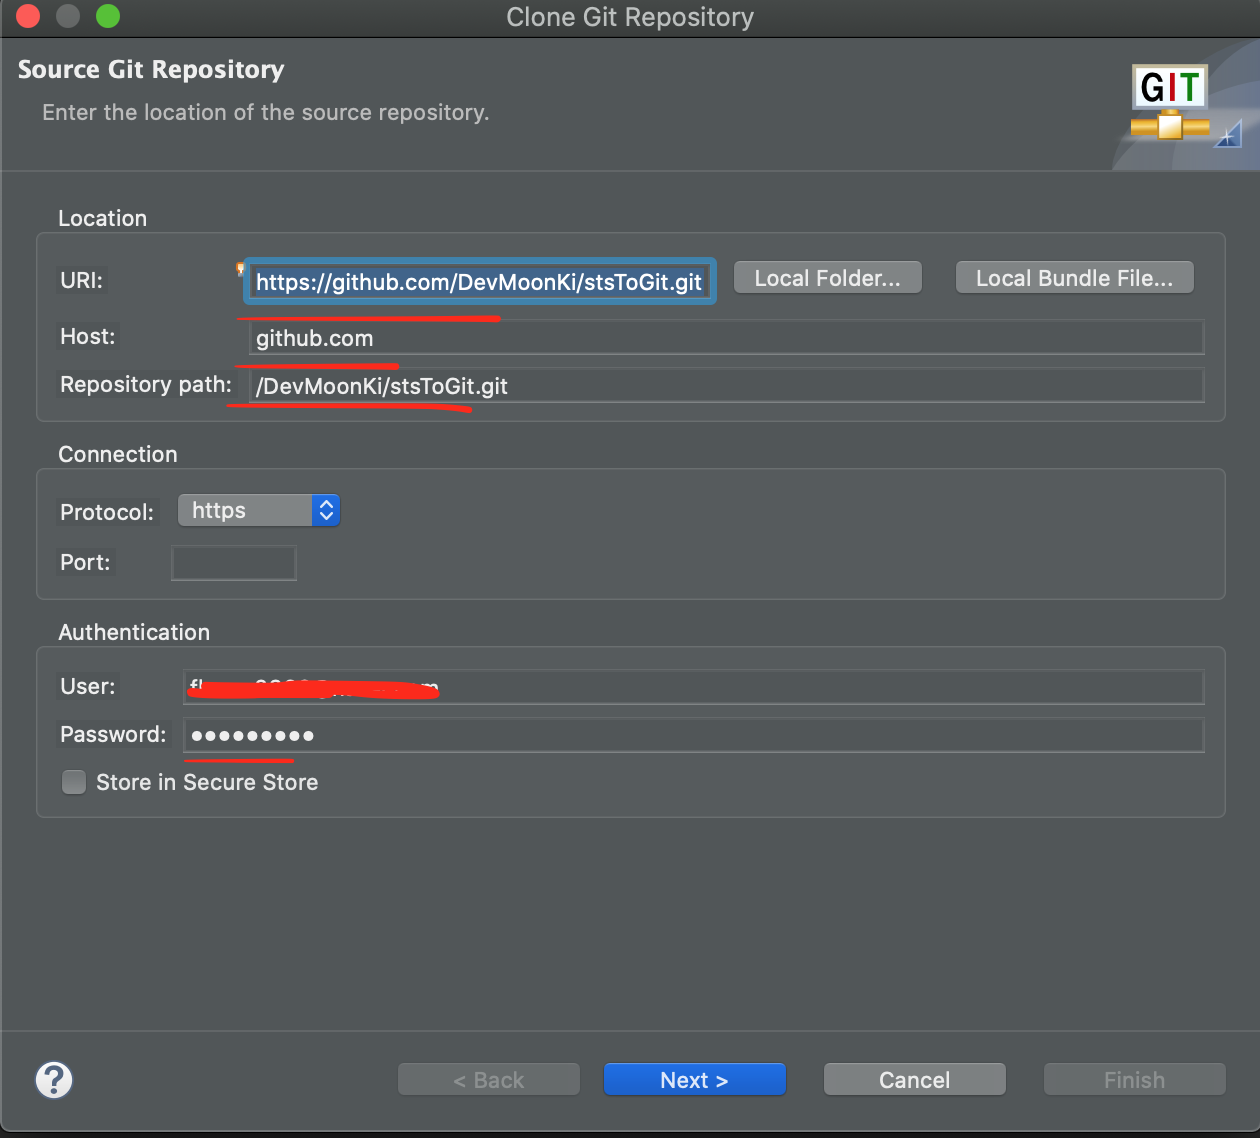This screenshot has width=1260, height=1138.
Task: Click the Protocol: label
Action: pos(107,512)
